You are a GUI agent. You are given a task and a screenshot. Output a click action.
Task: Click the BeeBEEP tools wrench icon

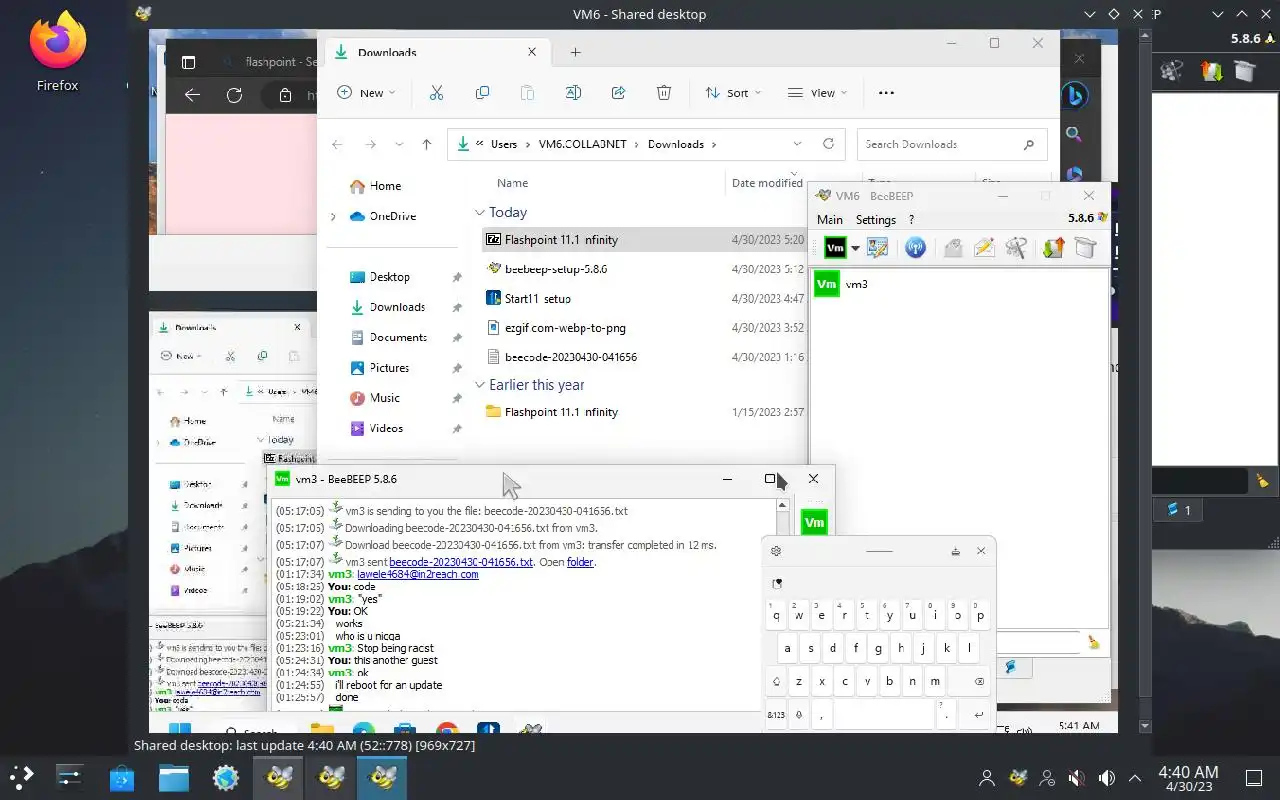(1017, 248)
